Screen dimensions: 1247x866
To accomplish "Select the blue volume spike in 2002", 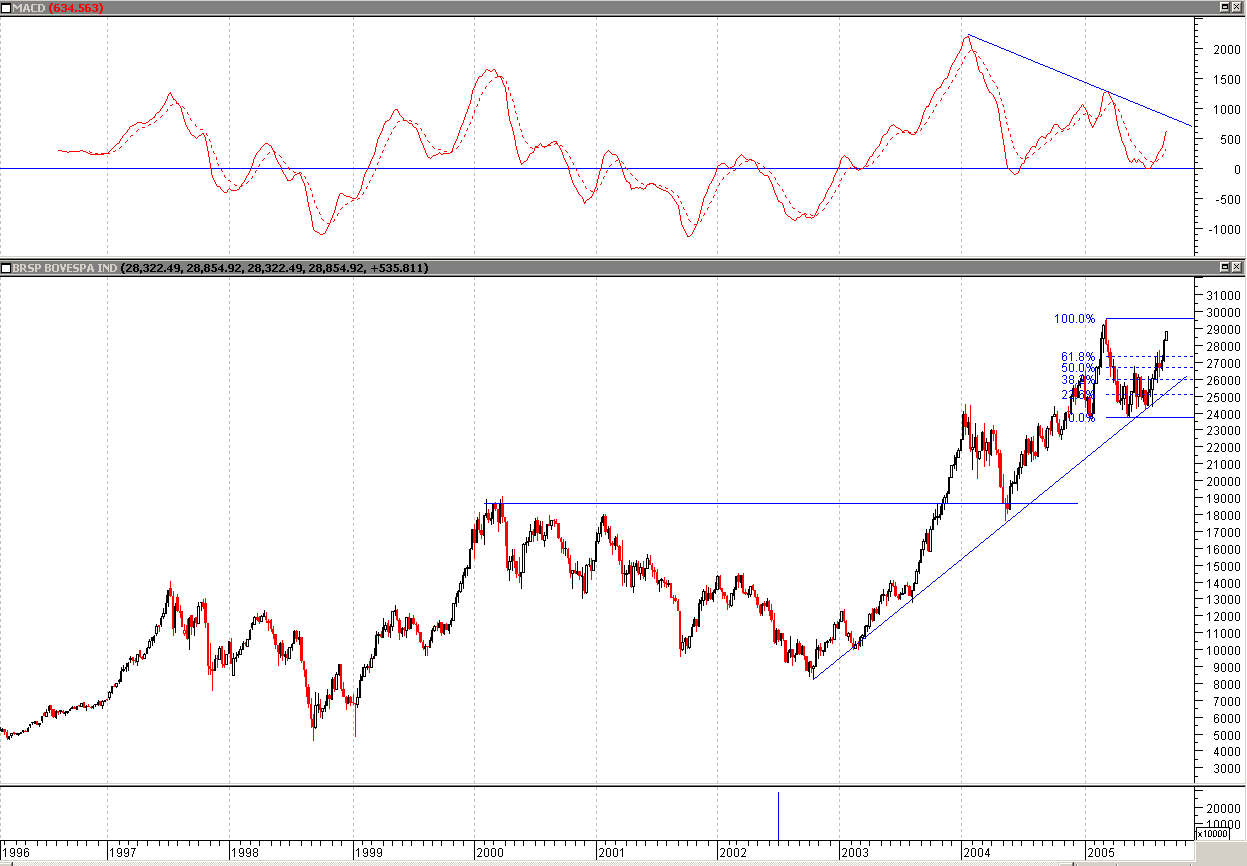I will pos(778,815).
